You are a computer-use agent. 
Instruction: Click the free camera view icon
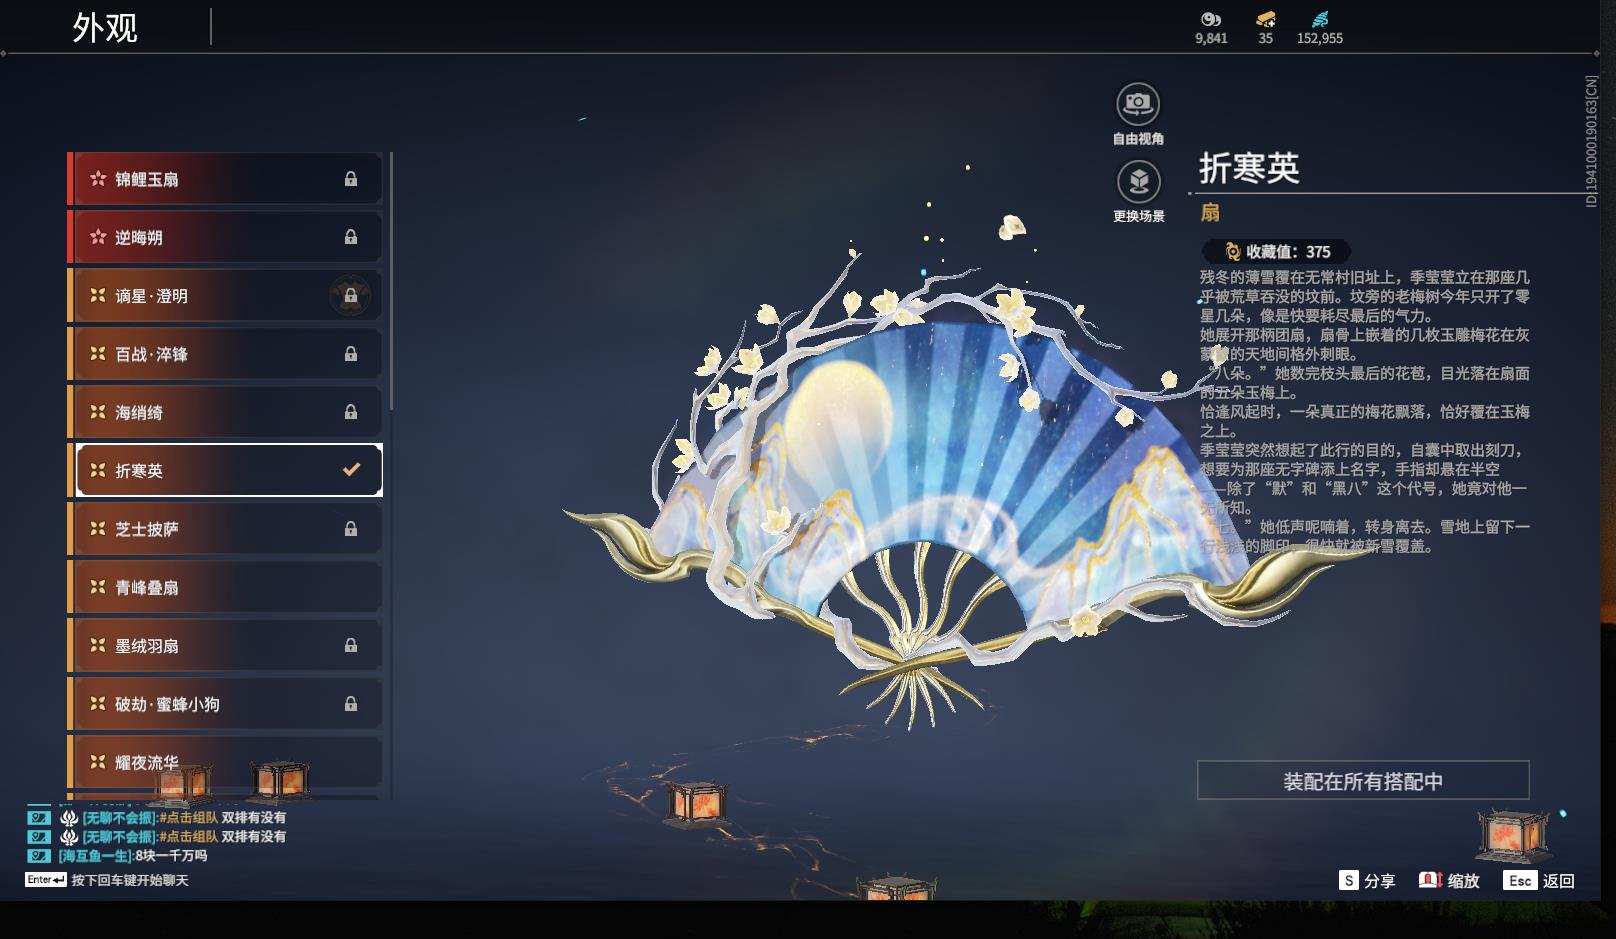[1137, 103]
